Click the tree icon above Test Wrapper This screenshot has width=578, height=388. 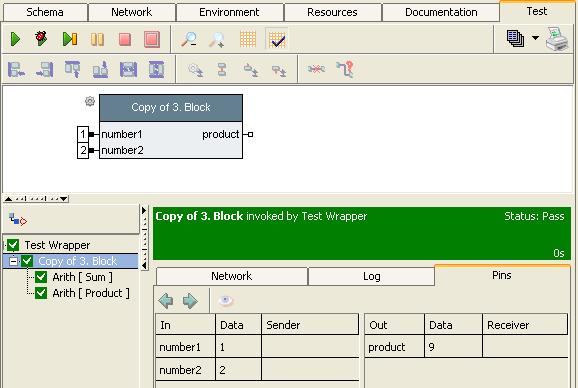[18, 219]
